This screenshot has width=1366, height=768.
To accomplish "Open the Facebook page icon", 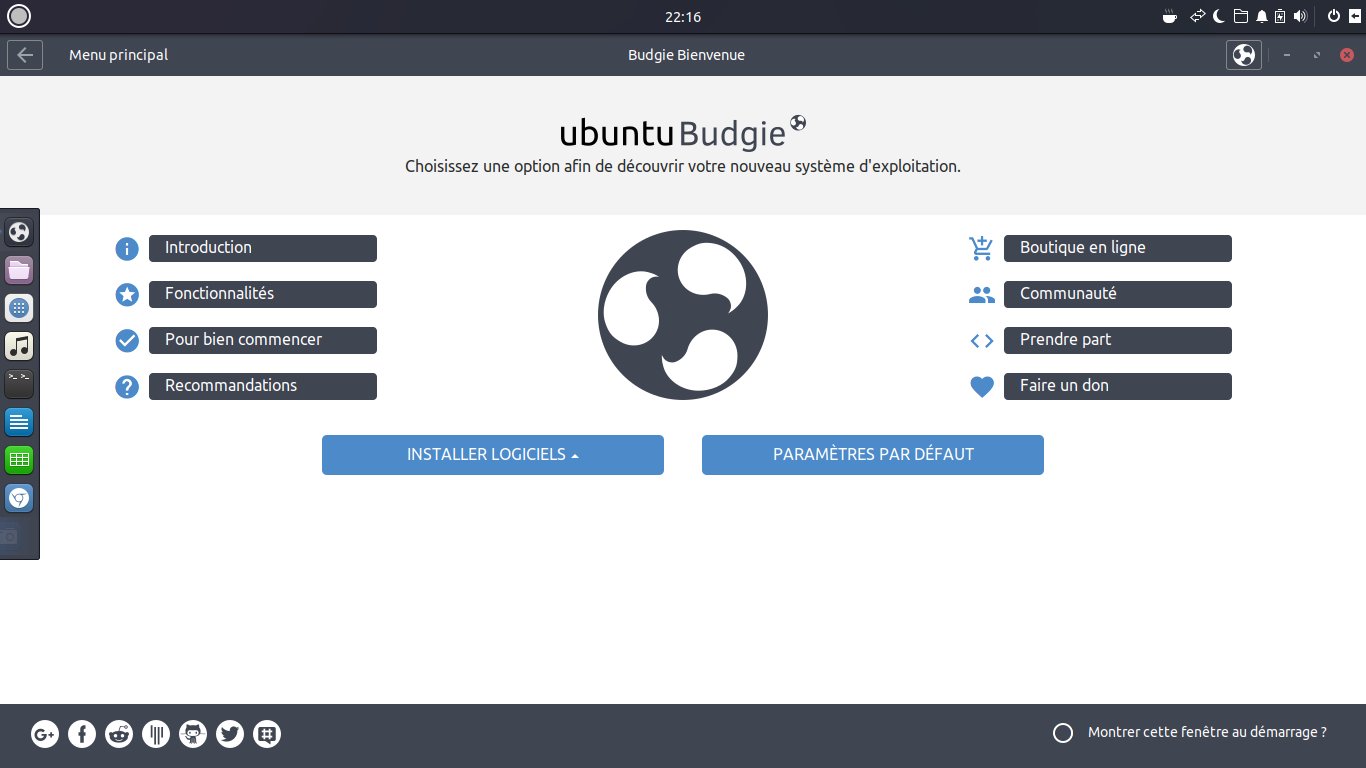I will [82, 735].
